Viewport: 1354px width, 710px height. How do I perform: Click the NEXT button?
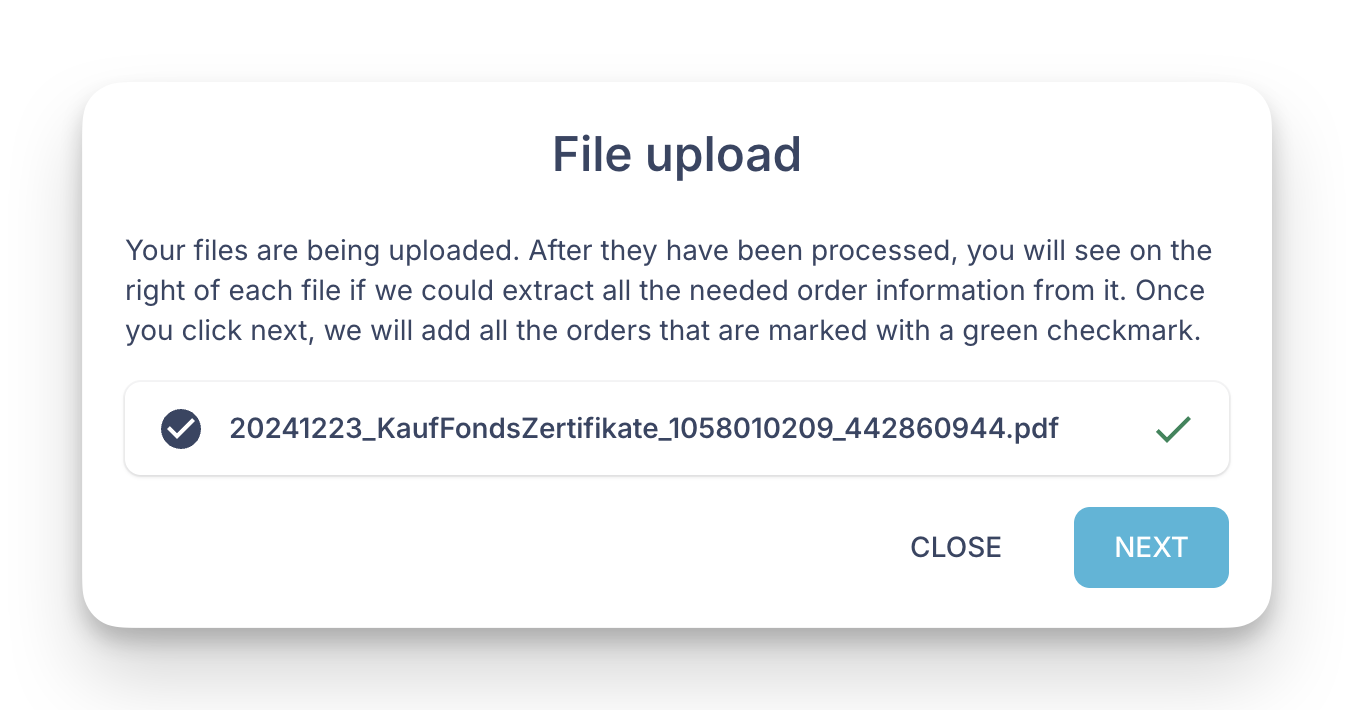[1151, 547]
